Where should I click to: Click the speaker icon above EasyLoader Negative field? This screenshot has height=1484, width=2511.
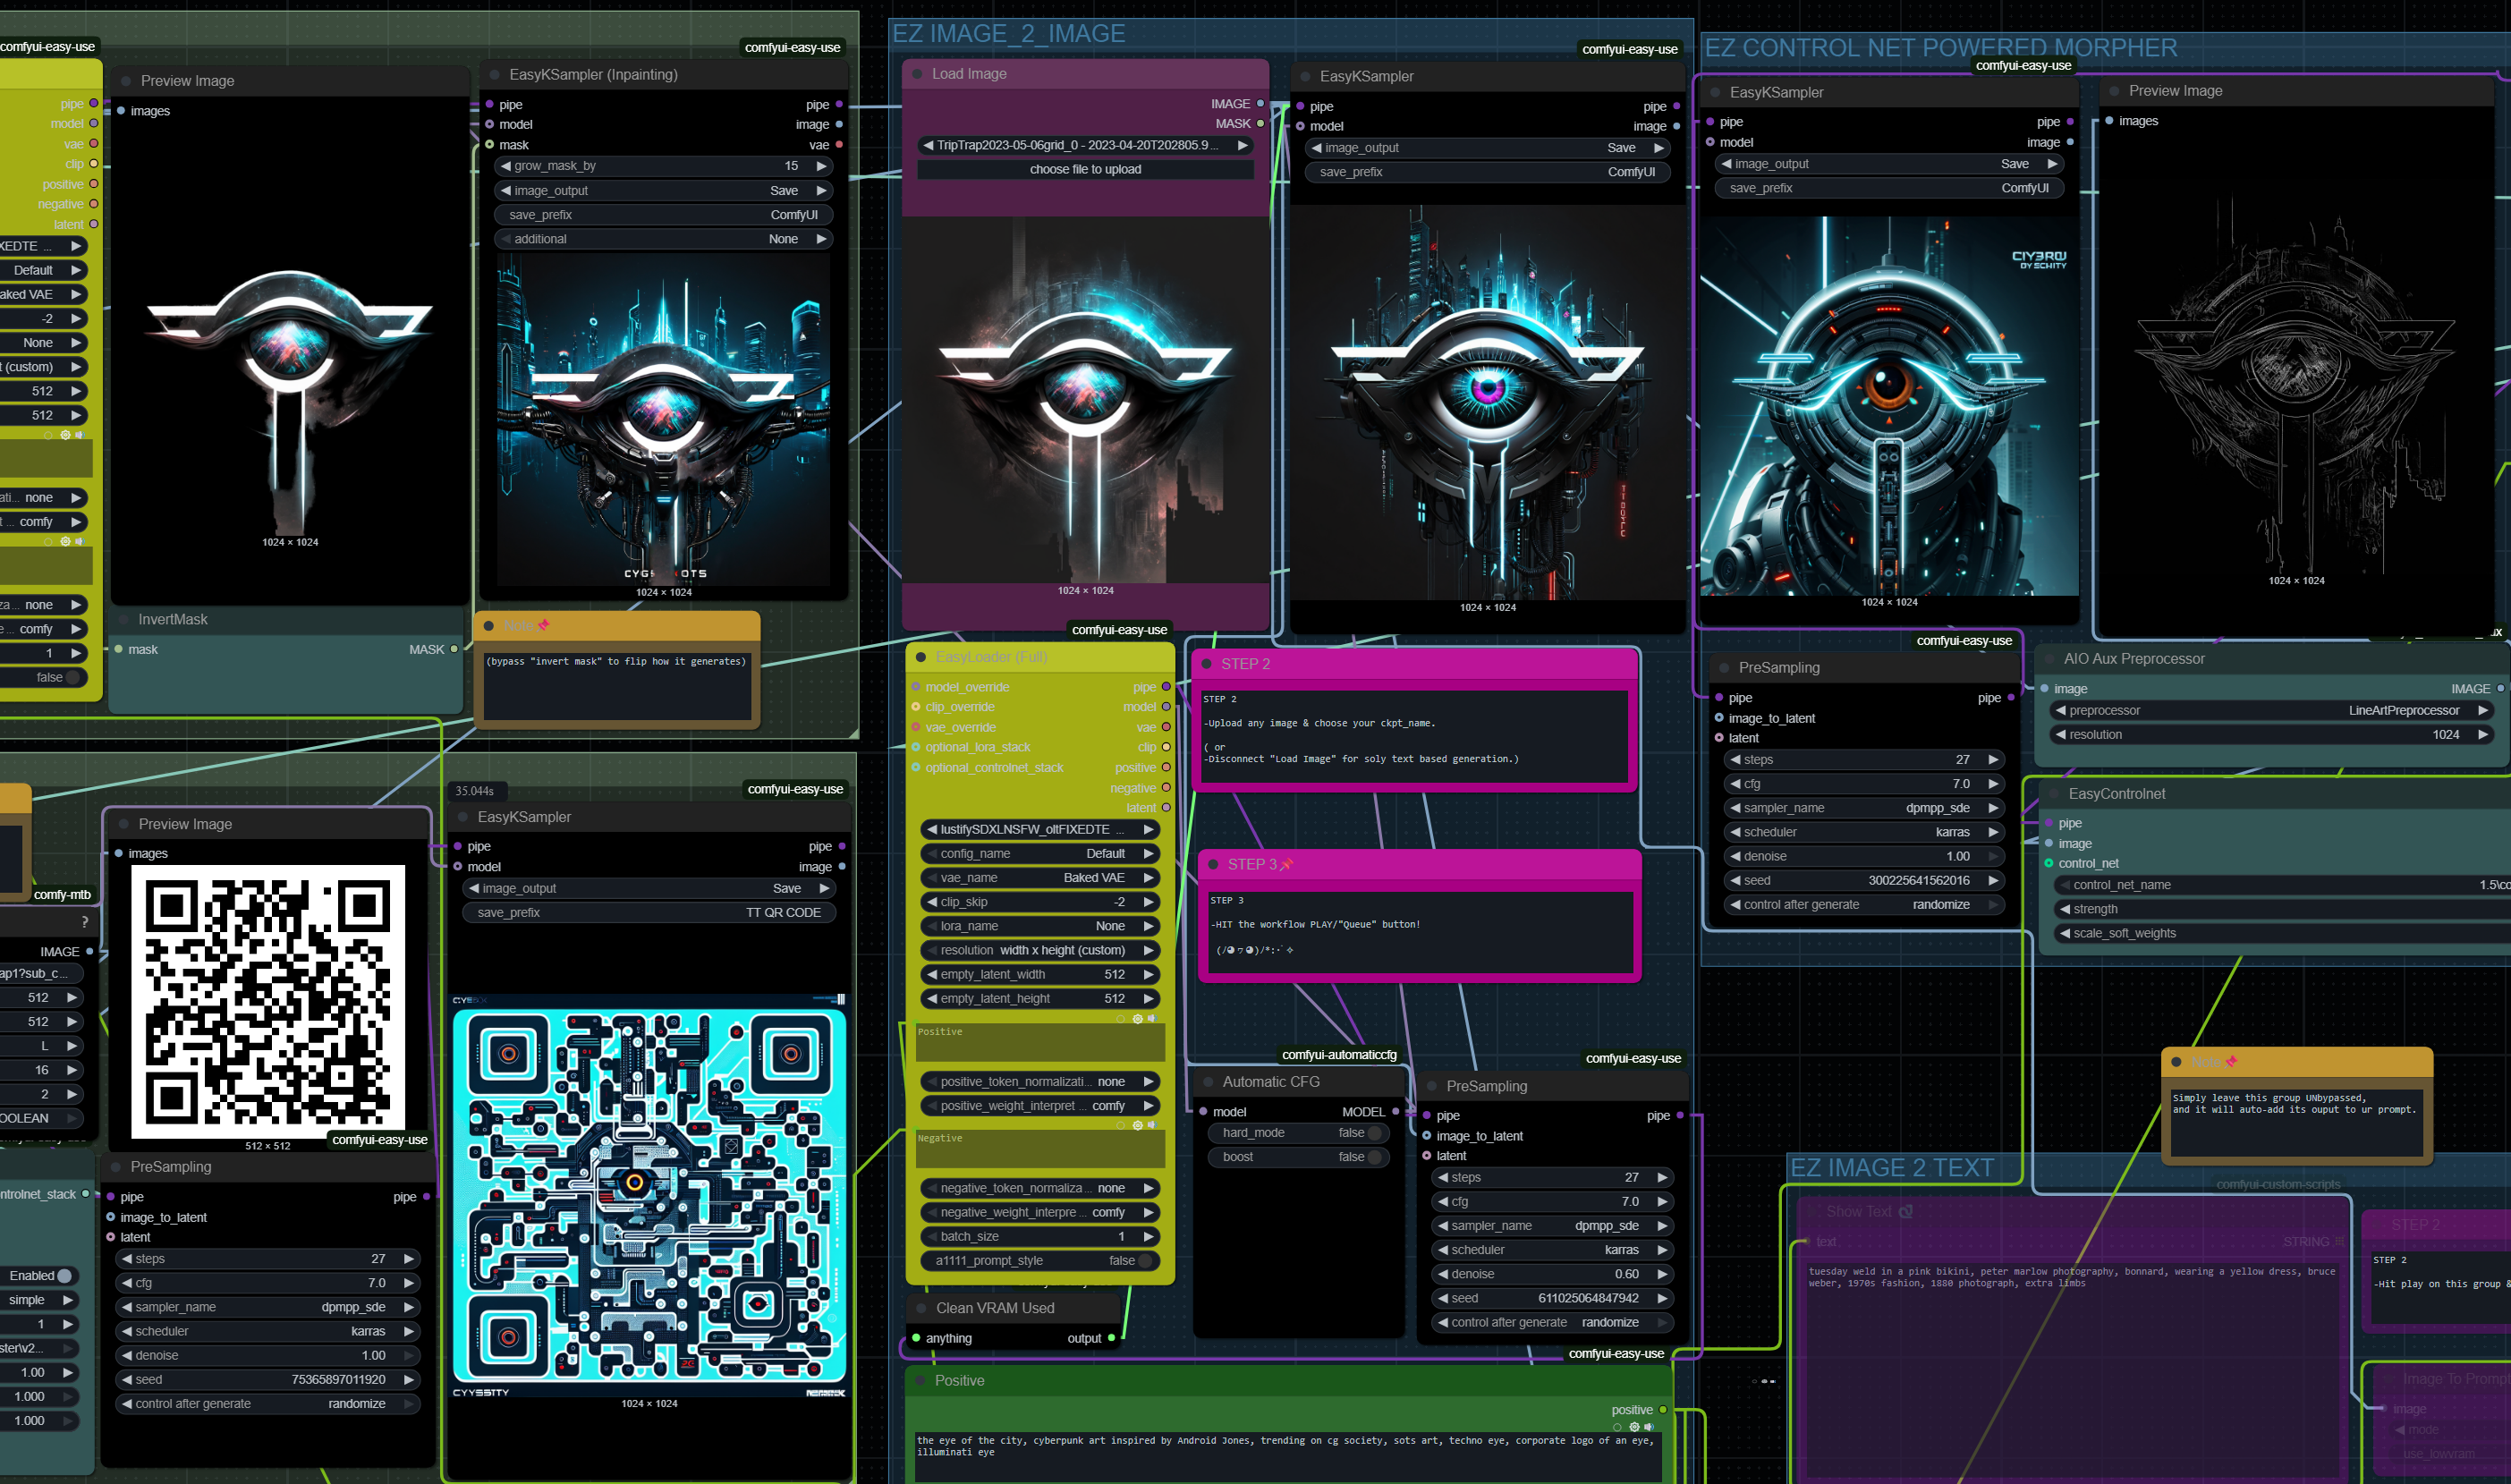click(1151, 1125)
